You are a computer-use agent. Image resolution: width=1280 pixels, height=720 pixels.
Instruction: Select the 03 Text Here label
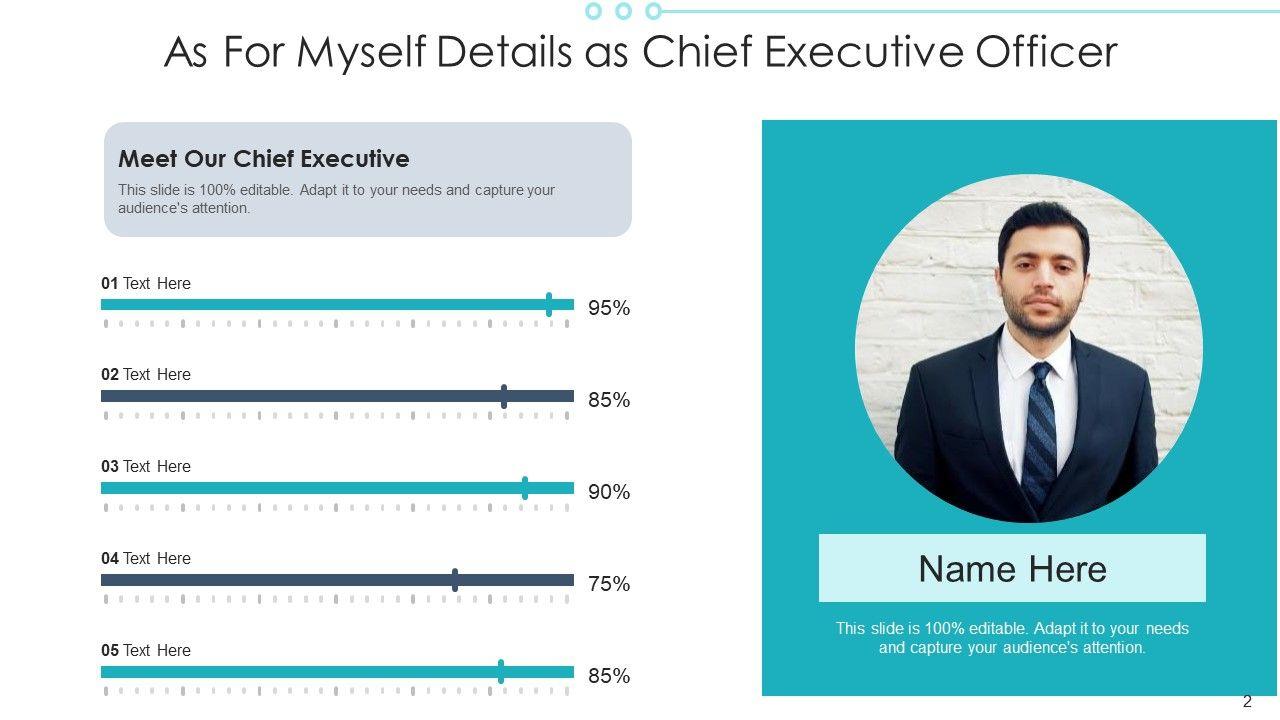click(x=146, y=467)
